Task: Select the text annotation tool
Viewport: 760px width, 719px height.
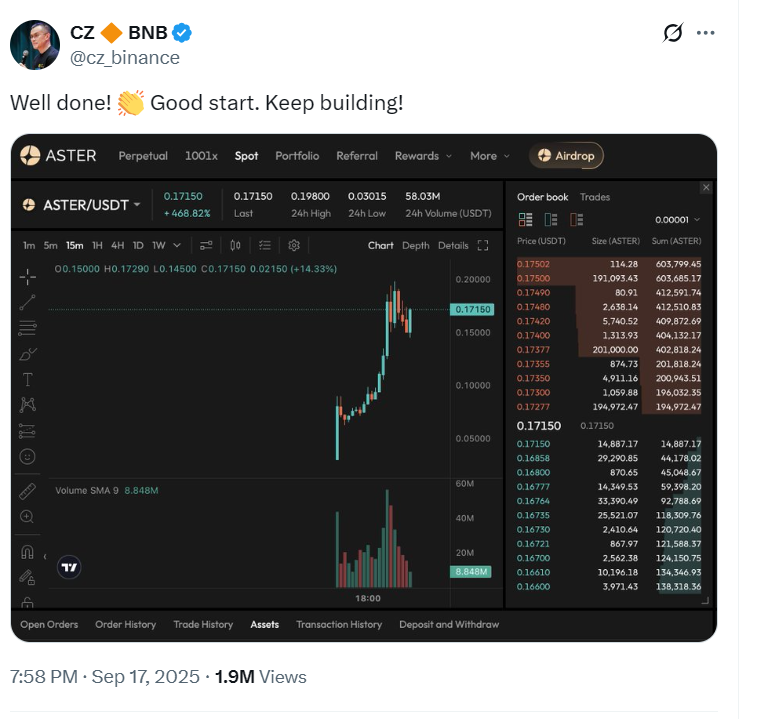Action: pos(28,379)
